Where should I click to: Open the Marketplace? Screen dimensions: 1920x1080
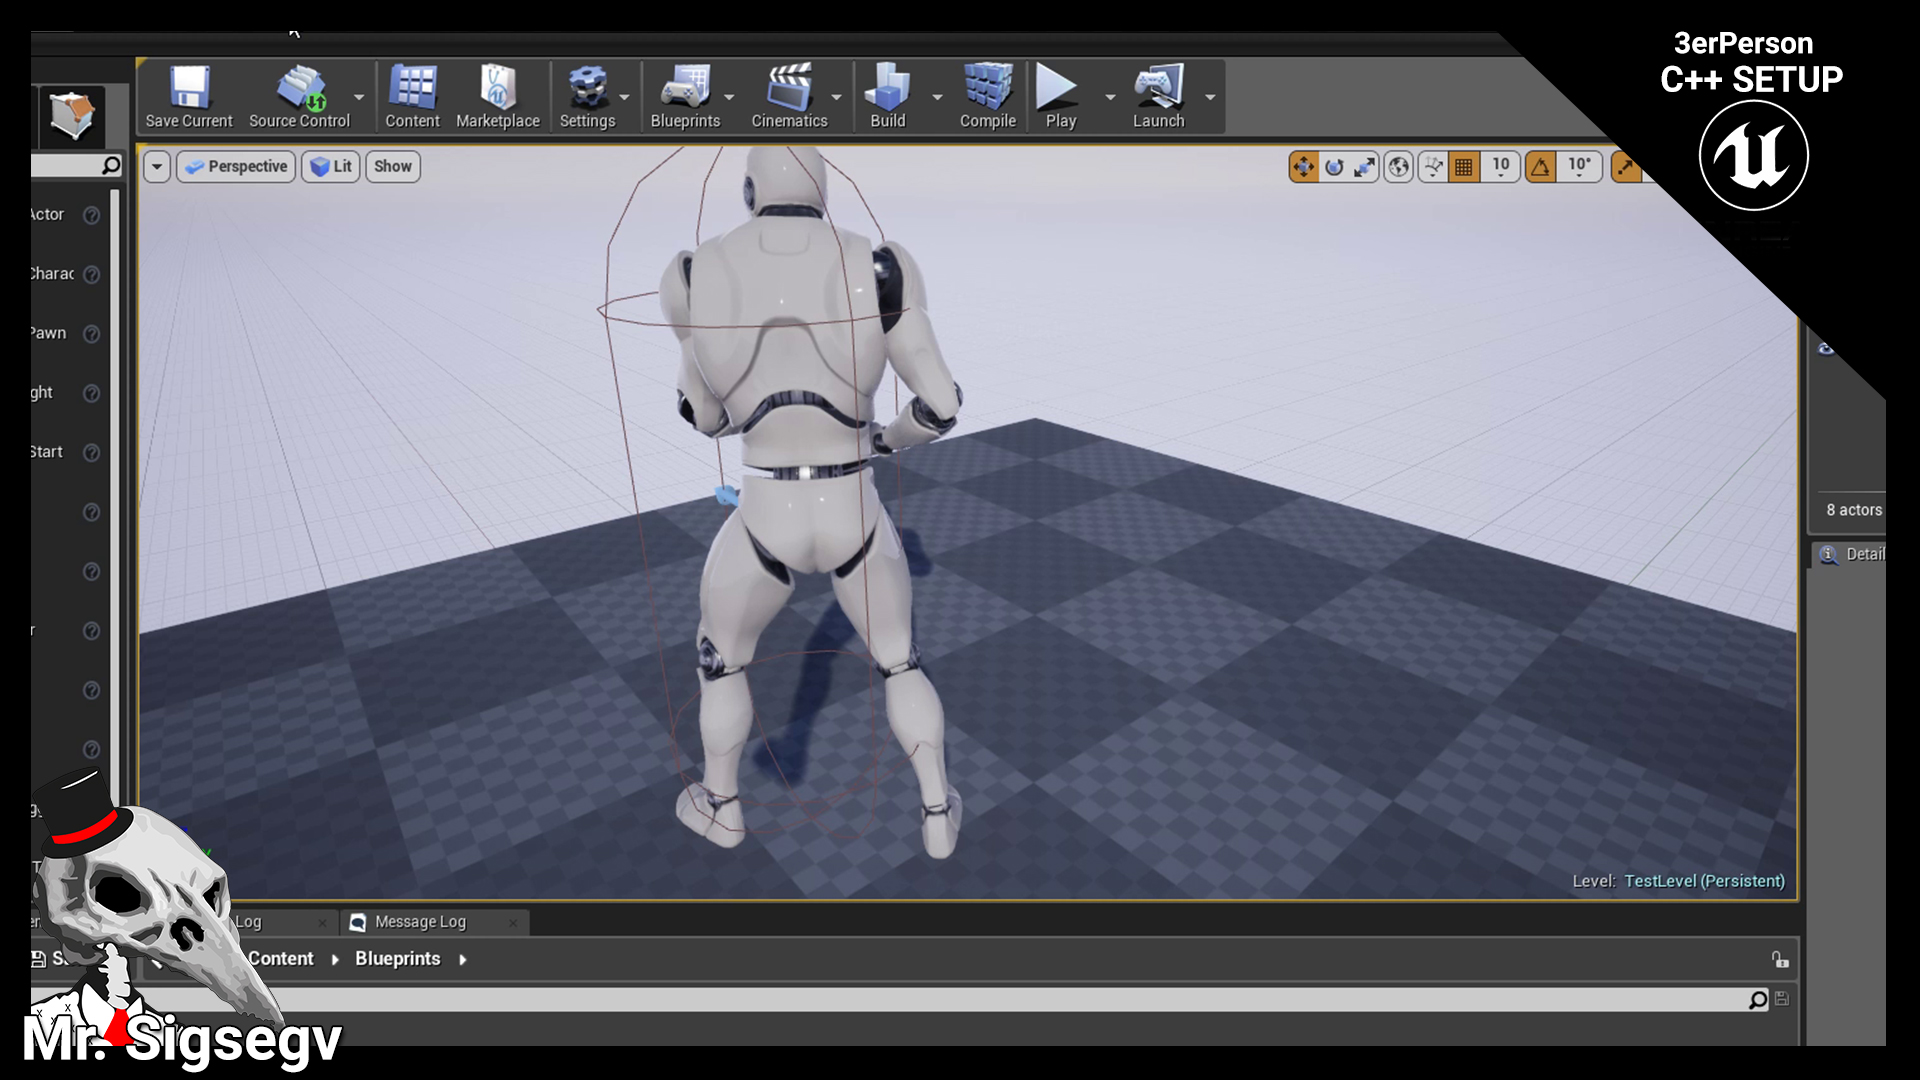pos(497,95)
